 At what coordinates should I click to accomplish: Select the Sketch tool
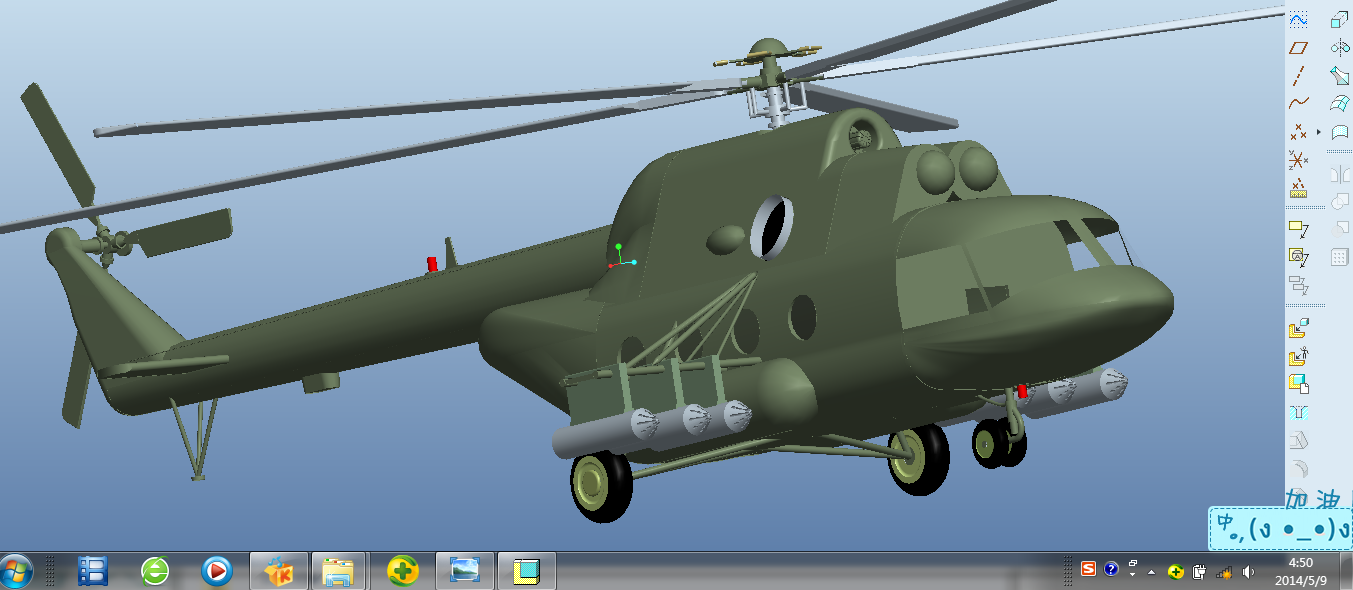(x=1298, y=19)
